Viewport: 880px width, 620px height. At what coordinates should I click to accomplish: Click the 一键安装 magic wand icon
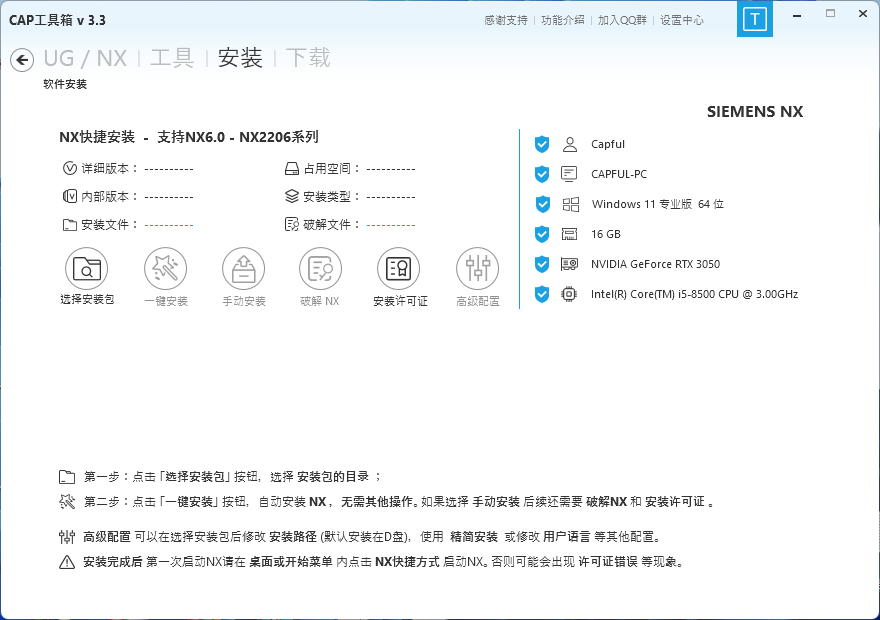click(x=165, y=268)
